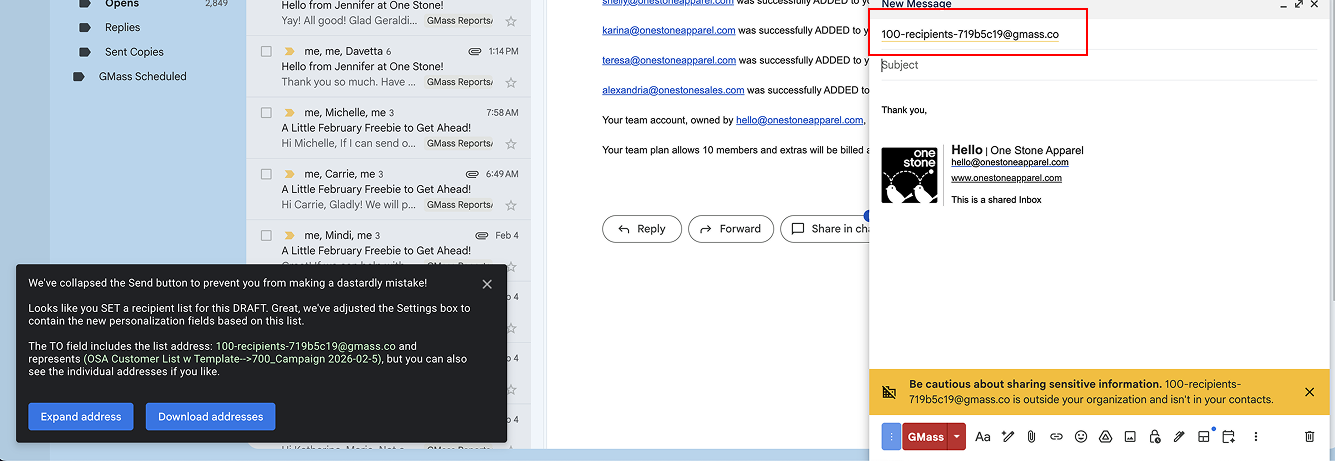Viewport: 1335px width, 461px height.
Task: Click the Subject field in New Message
Action: (x=1098, y=65)
